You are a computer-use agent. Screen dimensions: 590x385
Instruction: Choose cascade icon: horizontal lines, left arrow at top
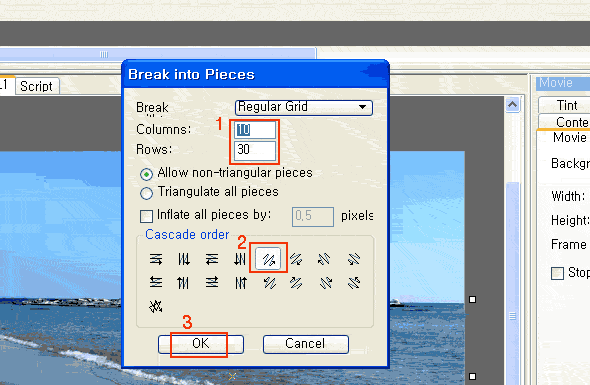click(156, 282)
